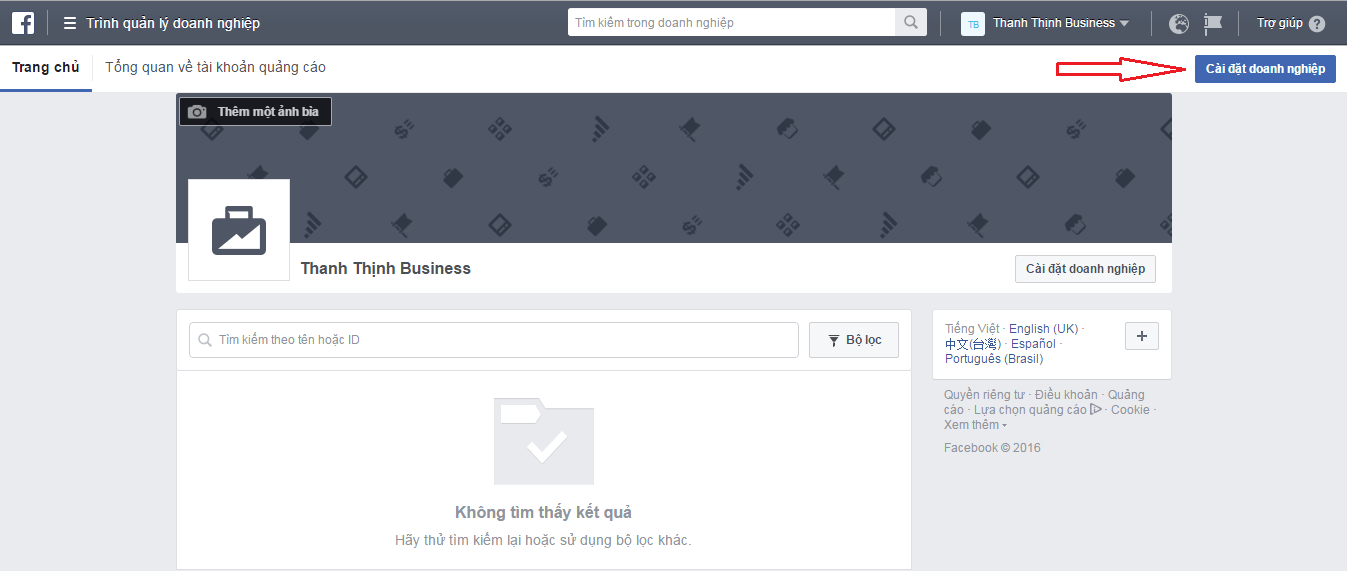Click the Không tìm thấy kết quả message

point(543,513)
